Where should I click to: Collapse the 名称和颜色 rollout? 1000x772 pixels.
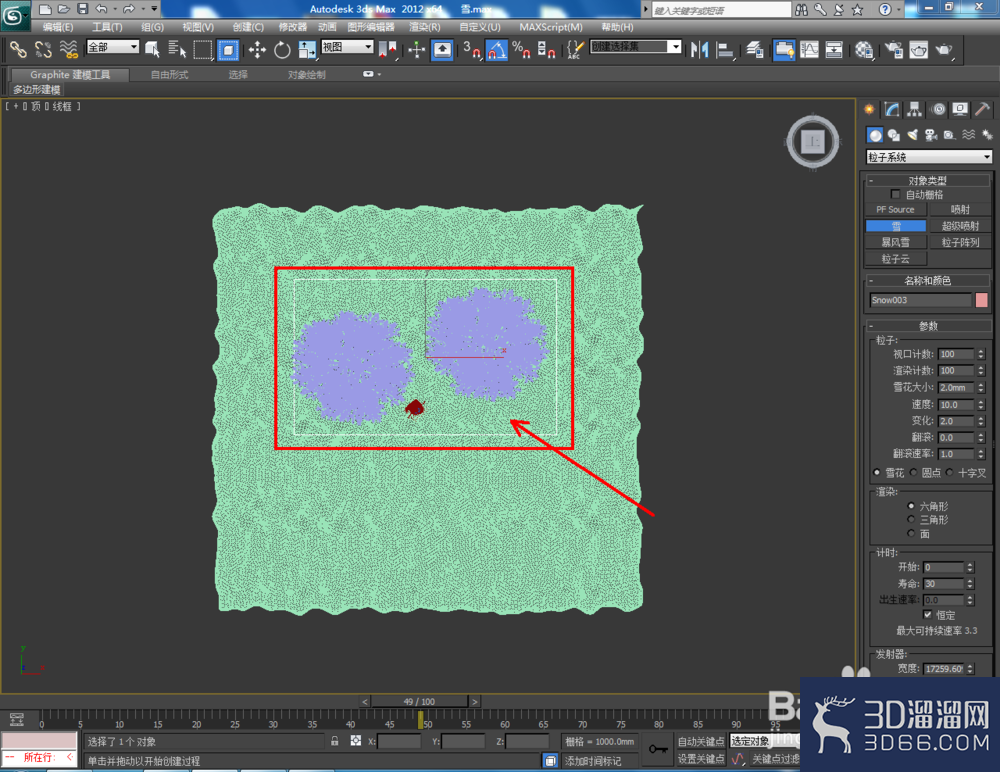click(x=927, y=280)
